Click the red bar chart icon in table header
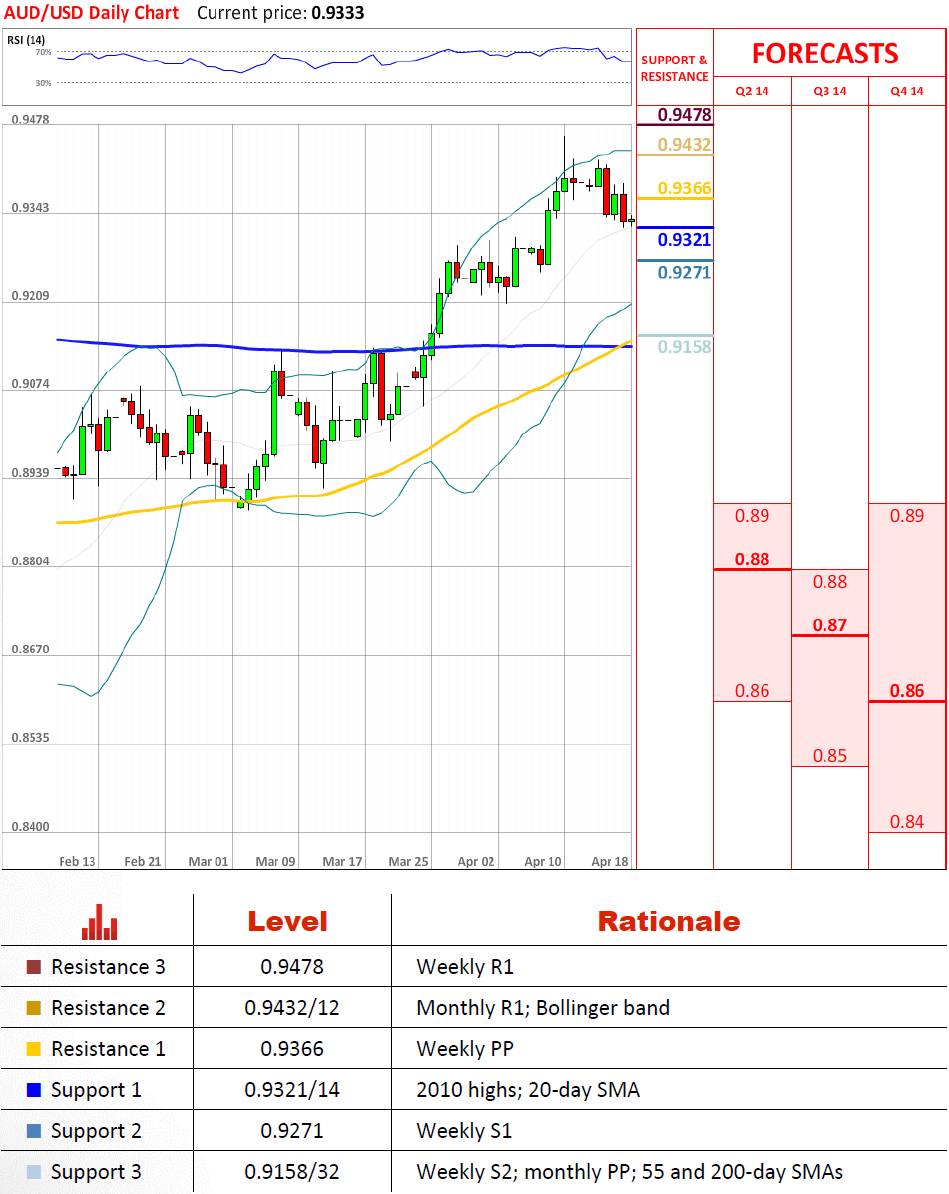The height and width of the screenshot is (1194, 949). pos(99,922)
